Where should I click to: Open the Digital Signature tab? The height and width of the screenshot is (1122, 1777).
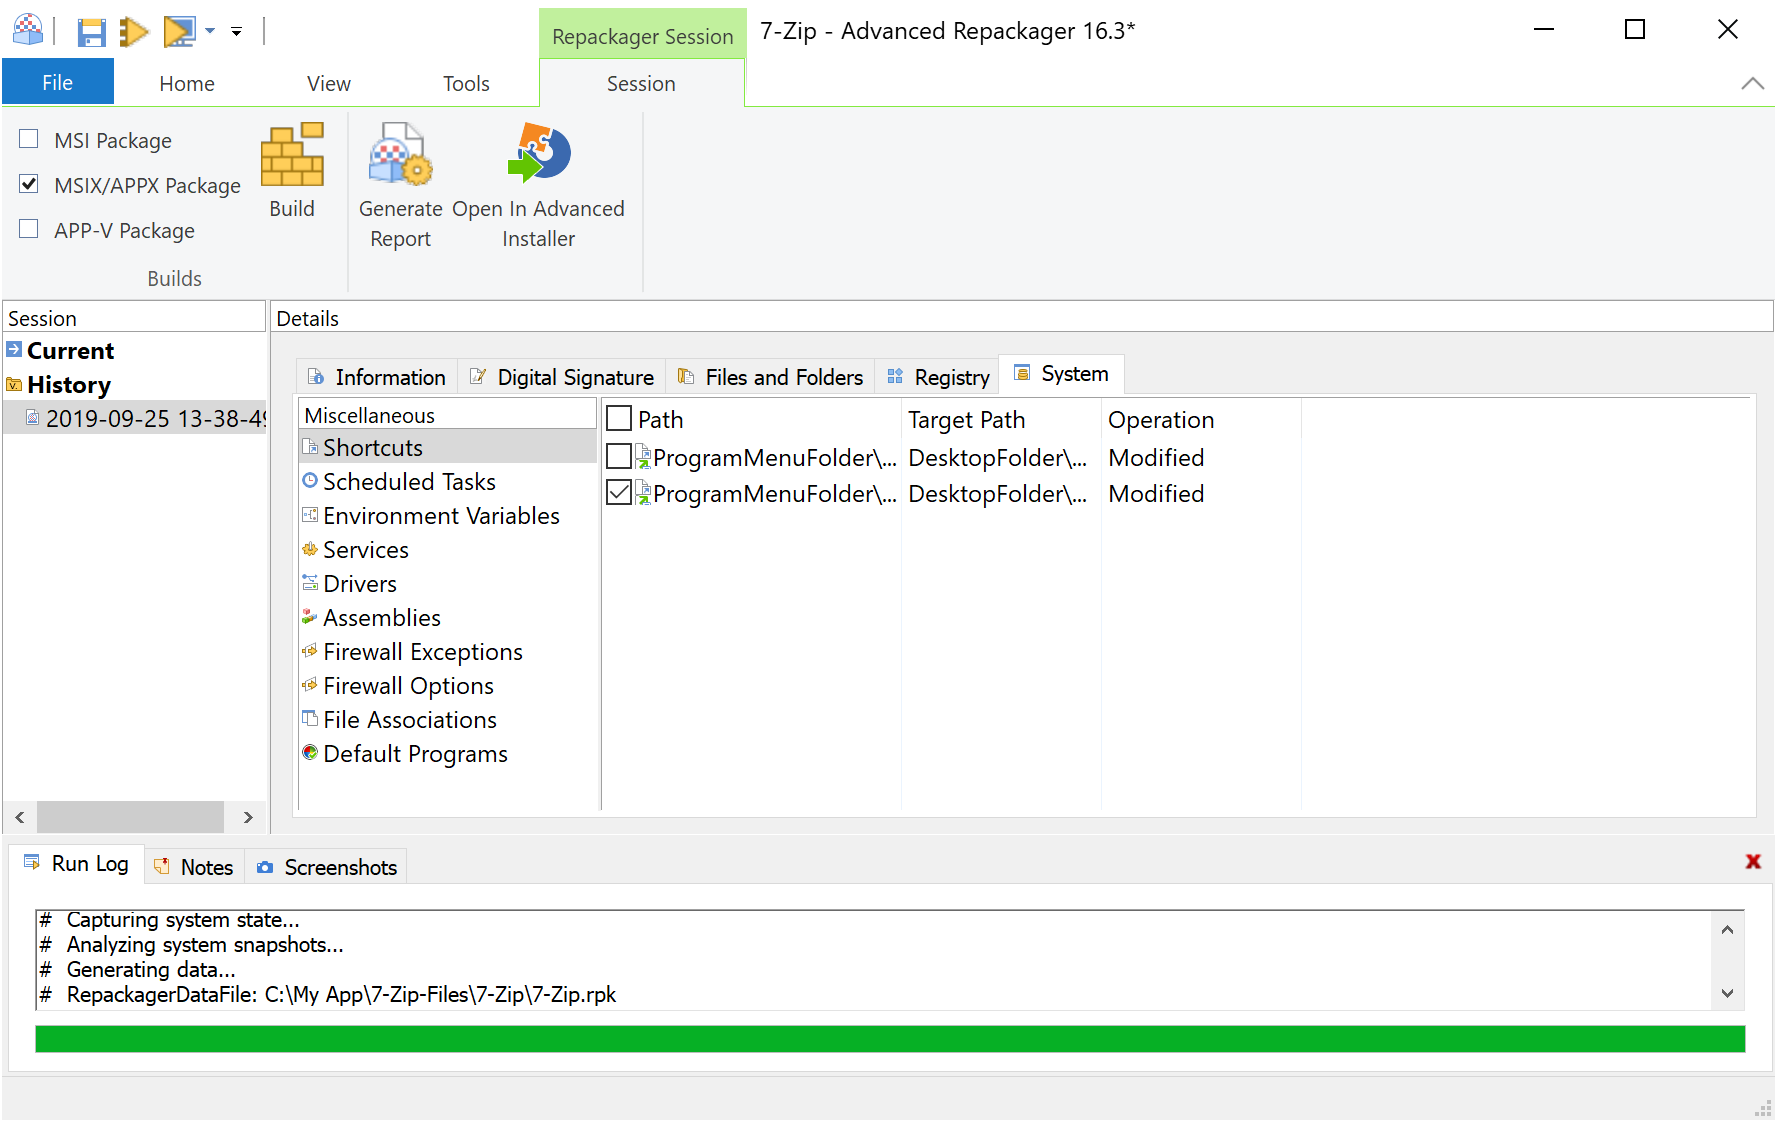[563, 377]
